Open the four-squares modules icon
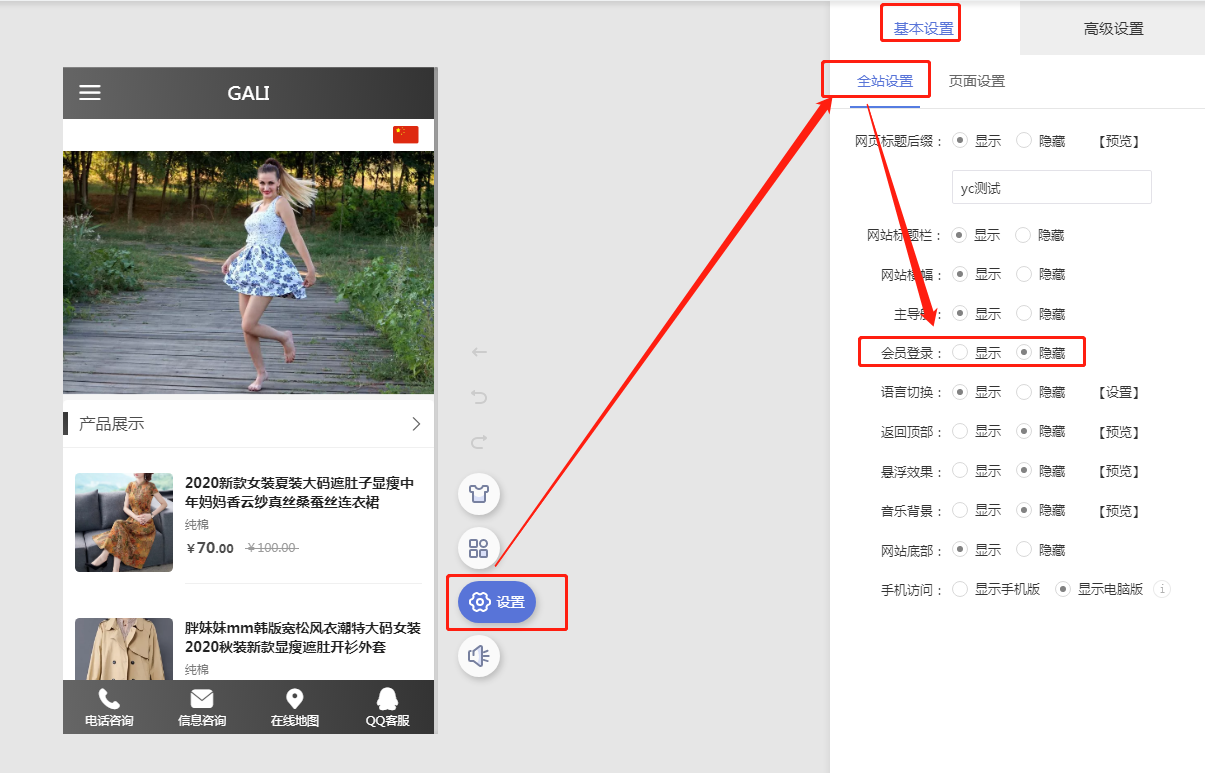The image size is (1205, 773). [479, 548]
